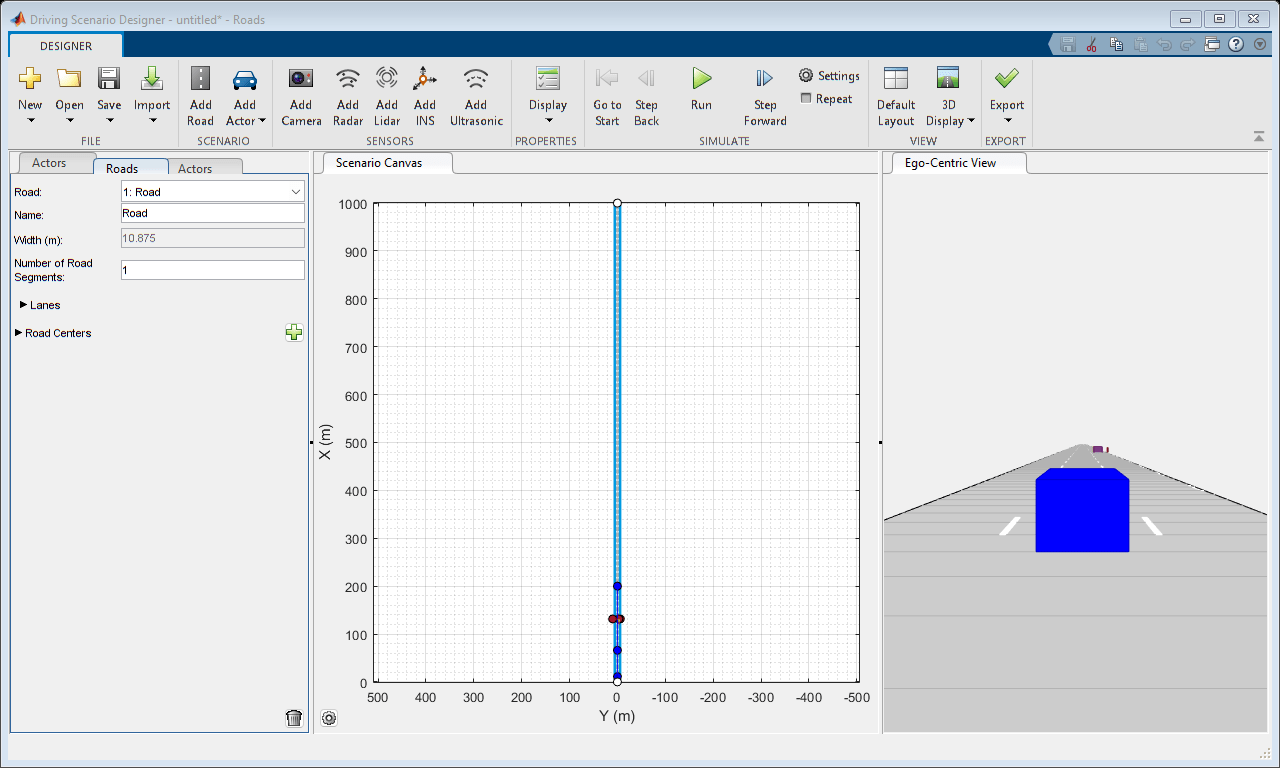The height and width of the screenshot is (768, 1280).
Task: Expand the Road Centers section
Action: click(x=19, y=333)
